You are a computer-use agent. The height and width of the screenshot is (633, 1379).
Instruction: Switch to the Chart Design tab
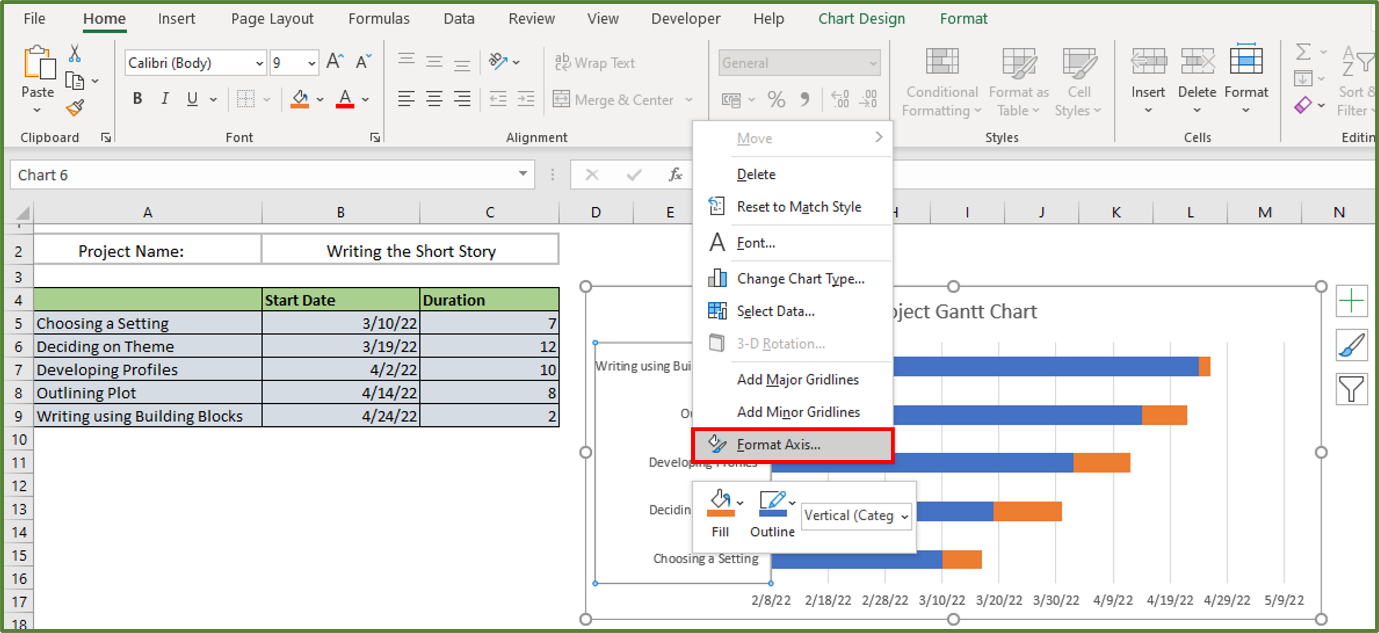(x=861, y=17)
